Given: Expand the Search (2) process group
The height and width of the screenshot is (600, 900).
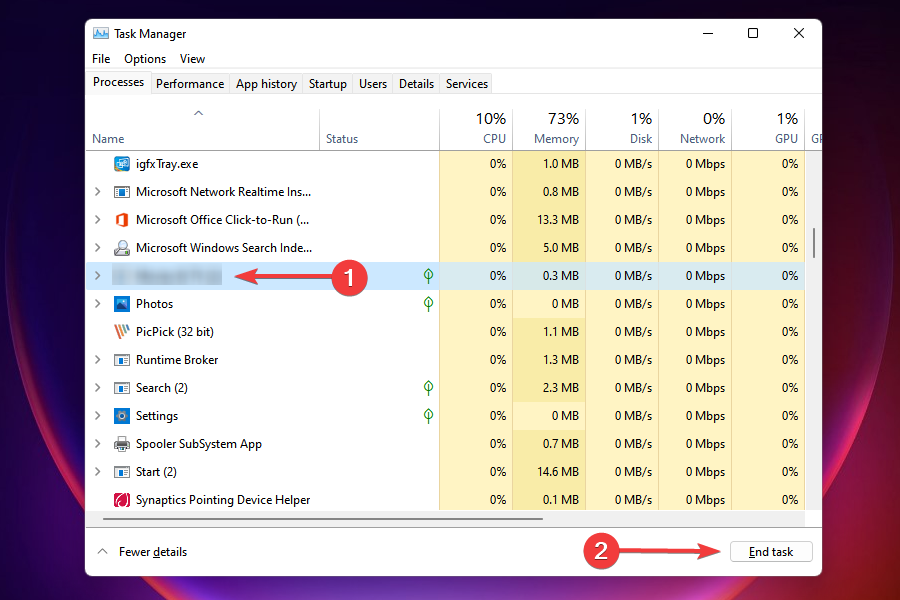Looking at the screenshot, I should [x=97, y=387].
